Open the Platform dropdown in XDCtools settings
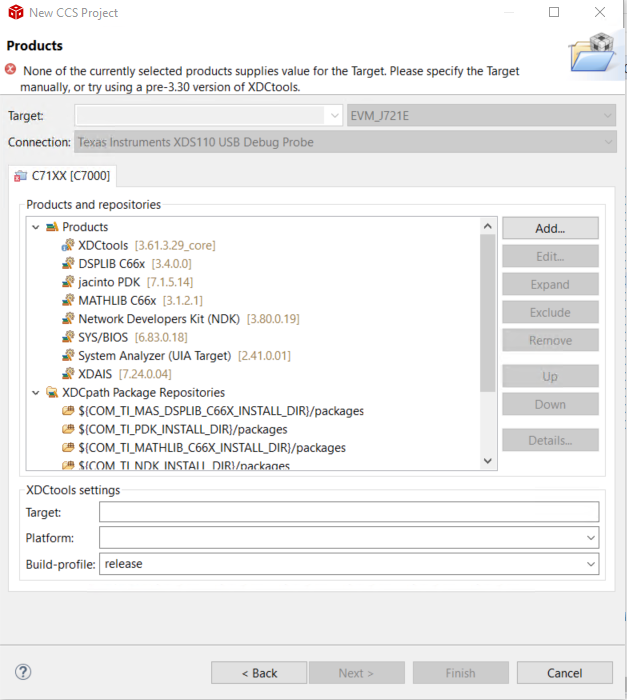 click(x=590, y=538)
